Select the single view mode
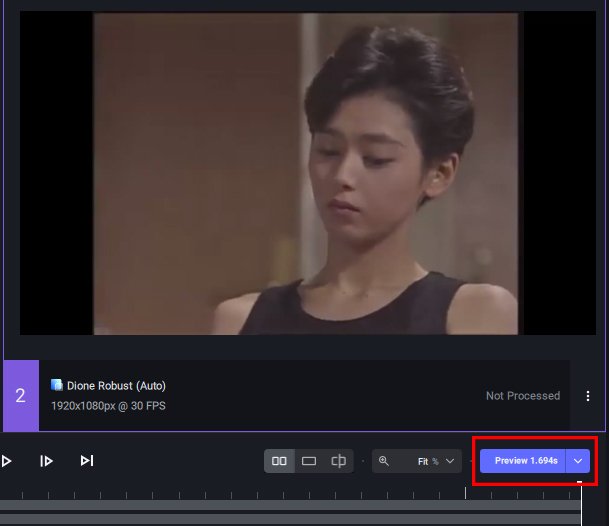The image size is (609, 526). click(309, 461)
